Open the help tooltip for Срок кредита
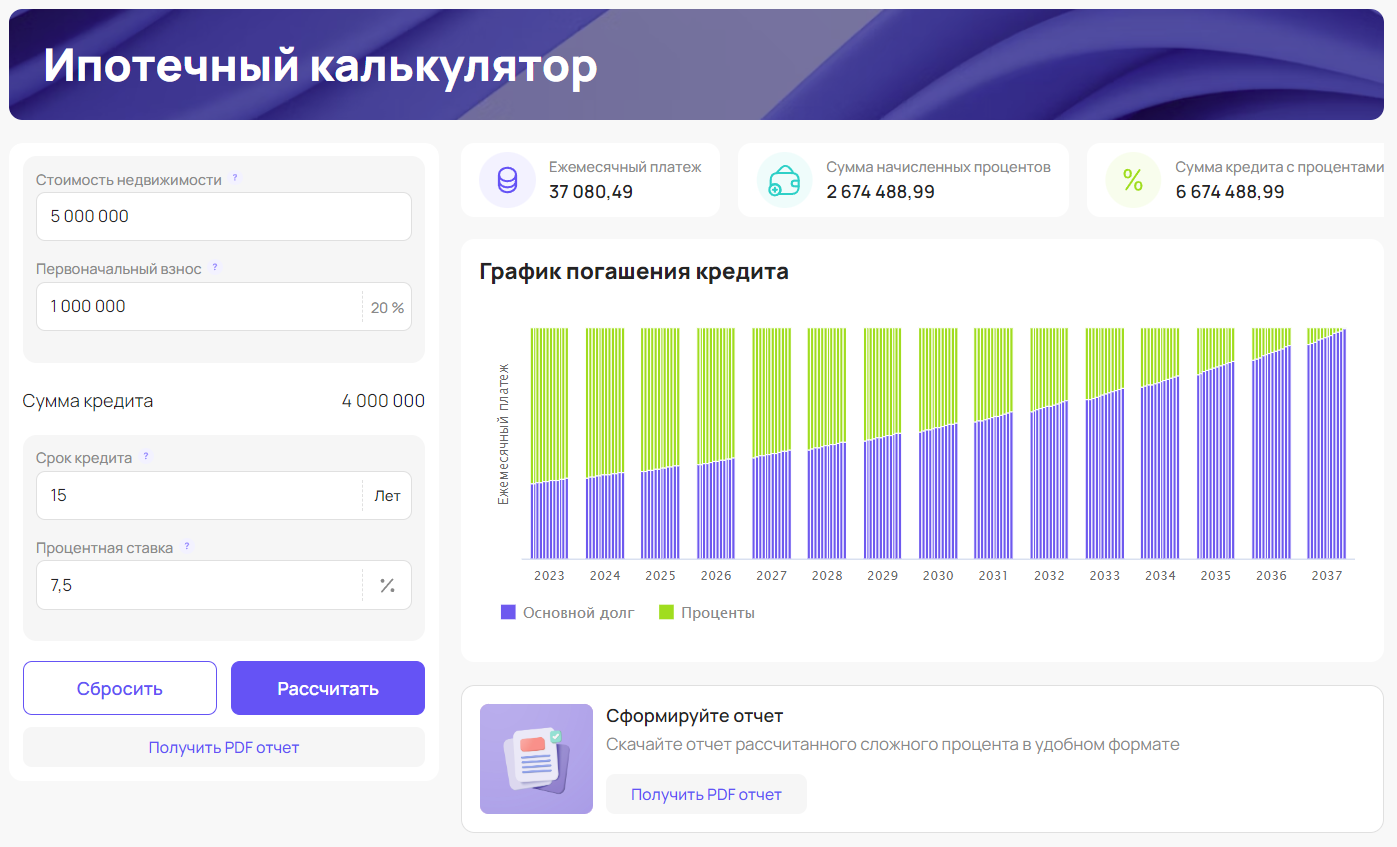 pyautogui.click(x=146, y=457)
